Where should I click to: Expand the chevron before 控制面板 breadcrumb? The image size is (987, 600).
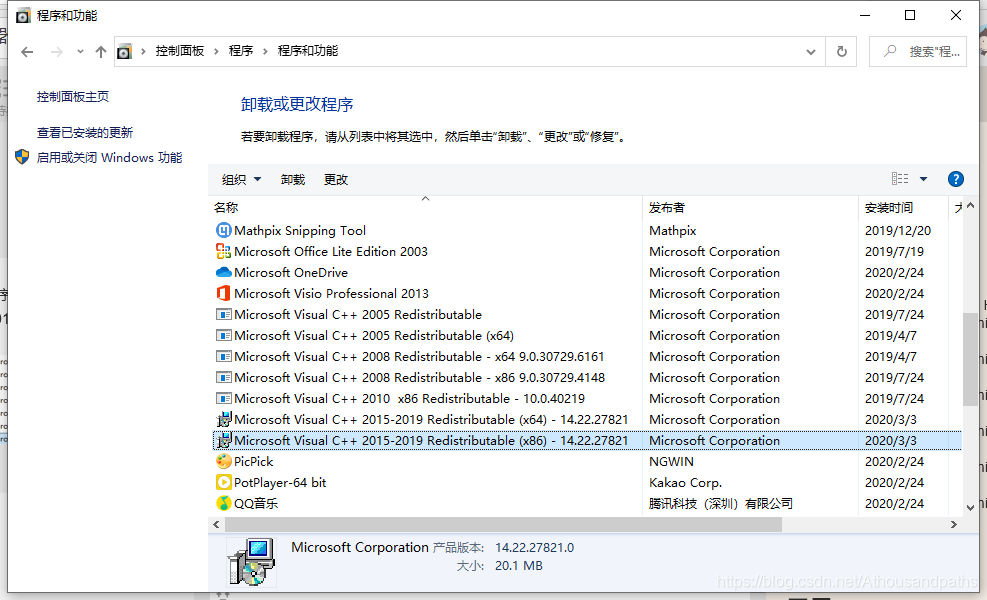[143, 51]
